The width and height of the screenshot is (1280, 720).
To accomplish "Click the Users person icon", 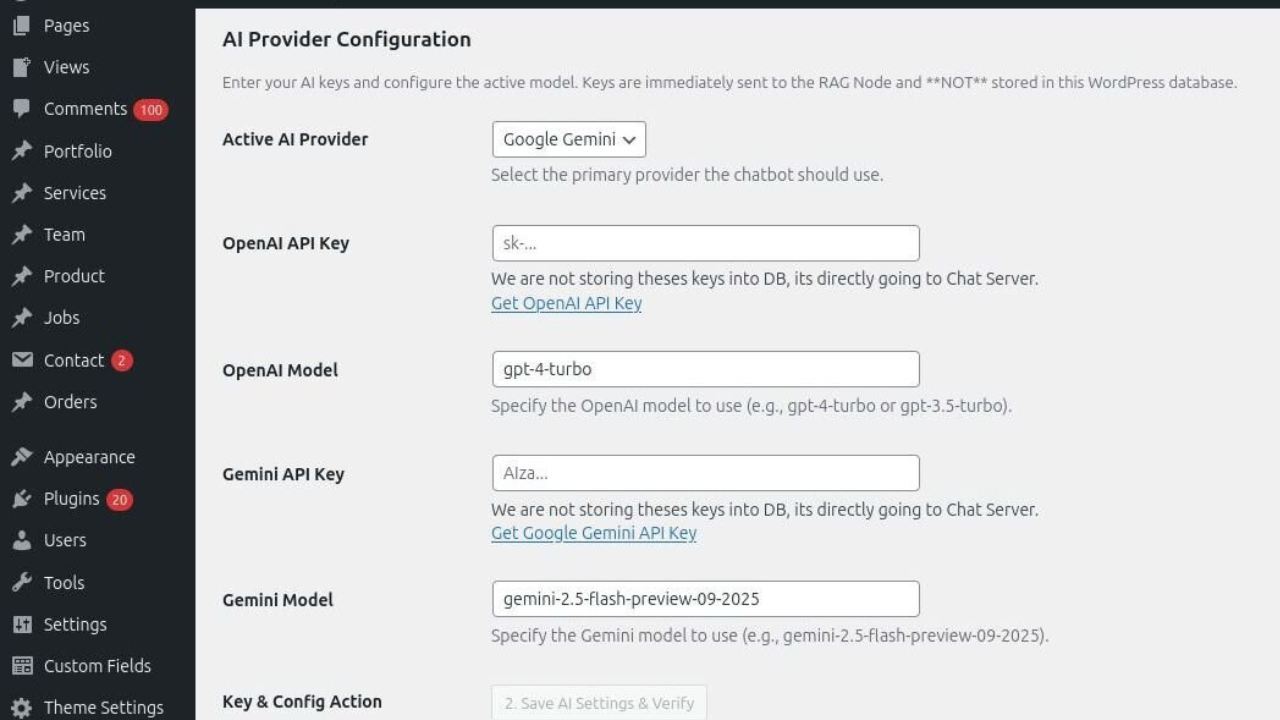I will pos(22,540).
